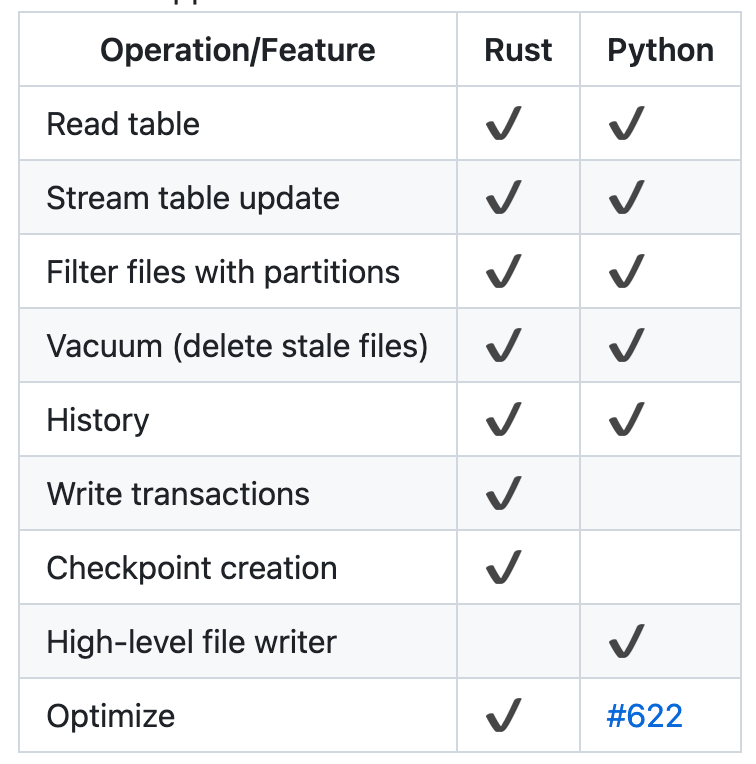This screenshot has height=764, width=756.
Task: Click the High-level file writer label
Action: (192, 642)
